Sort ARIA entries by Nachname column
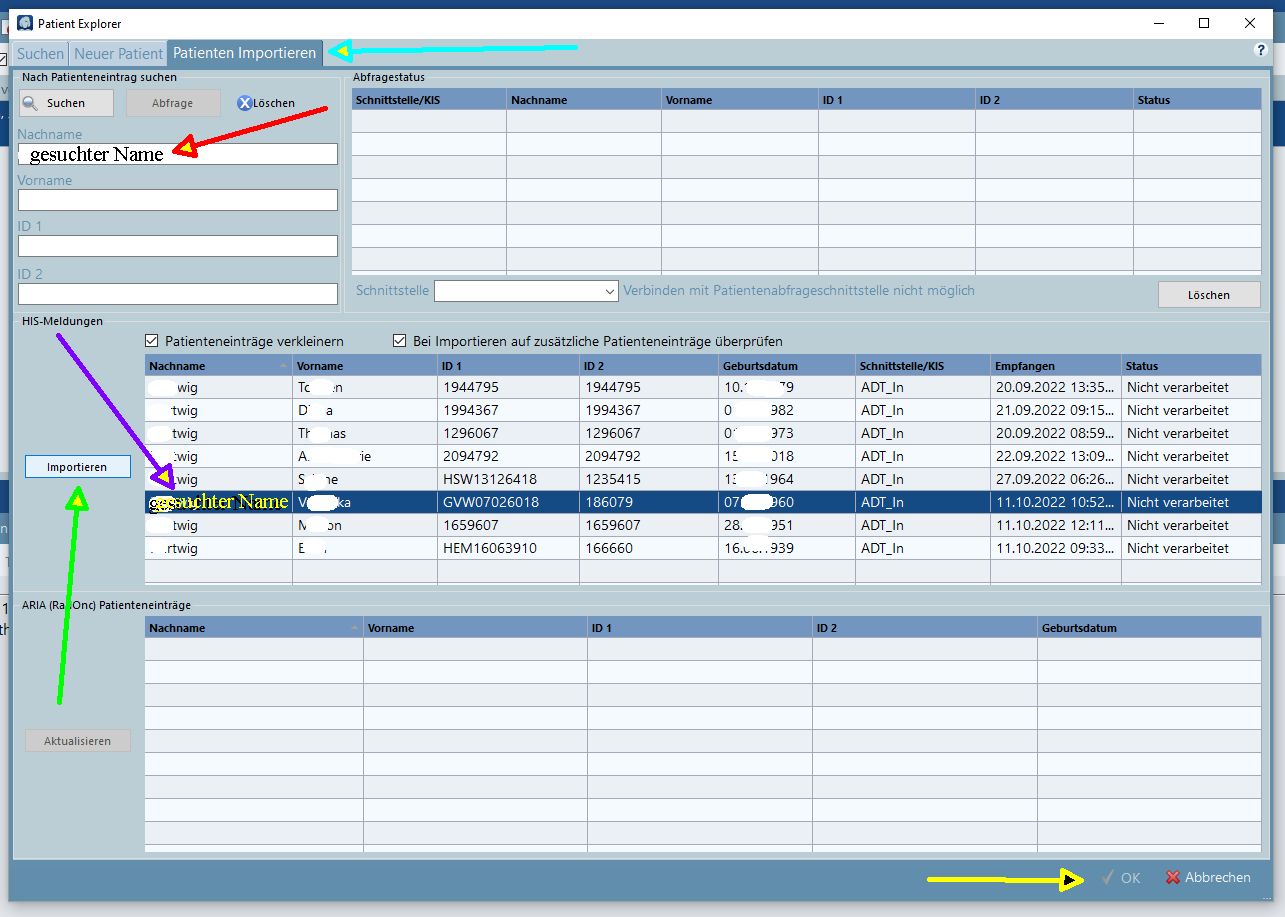Image resolution: width=1285 pixels, height=917 pixels. [253, 628]
